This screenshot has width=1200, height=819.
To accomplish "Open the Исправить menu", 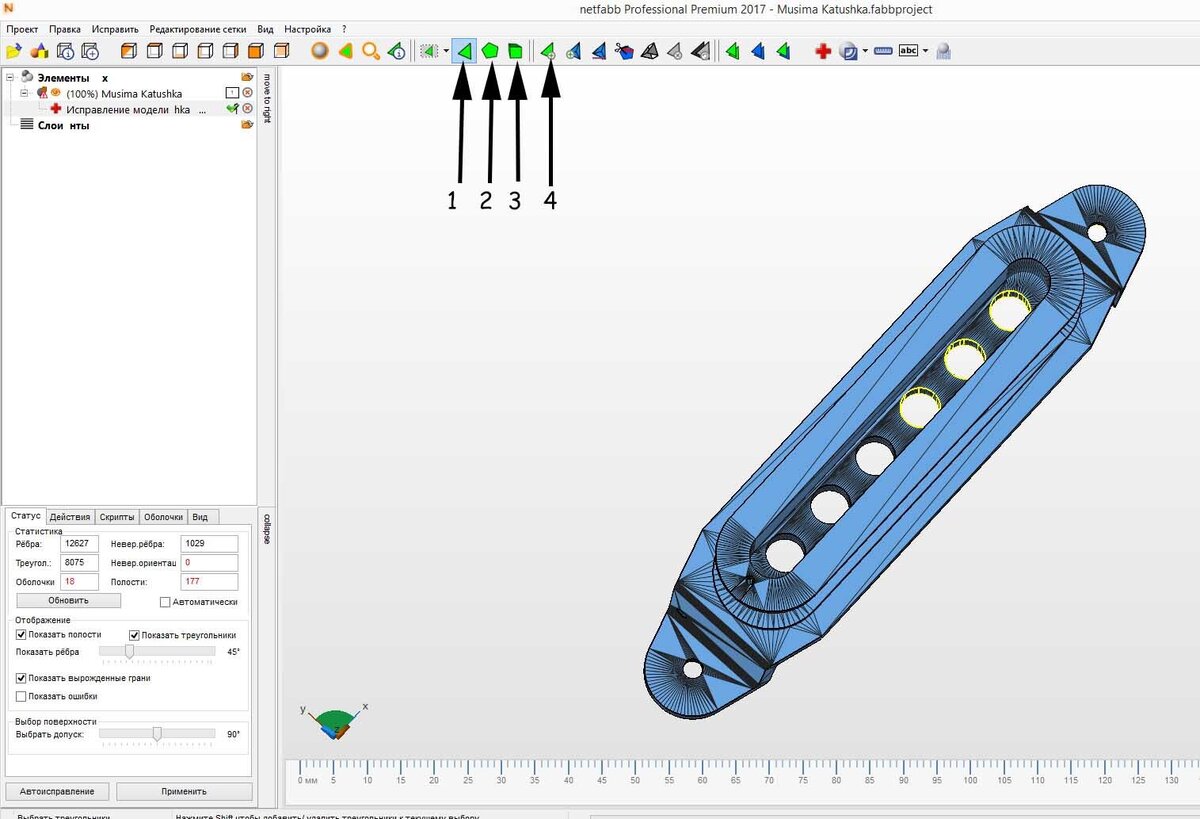I will click(x=115, y=29).
